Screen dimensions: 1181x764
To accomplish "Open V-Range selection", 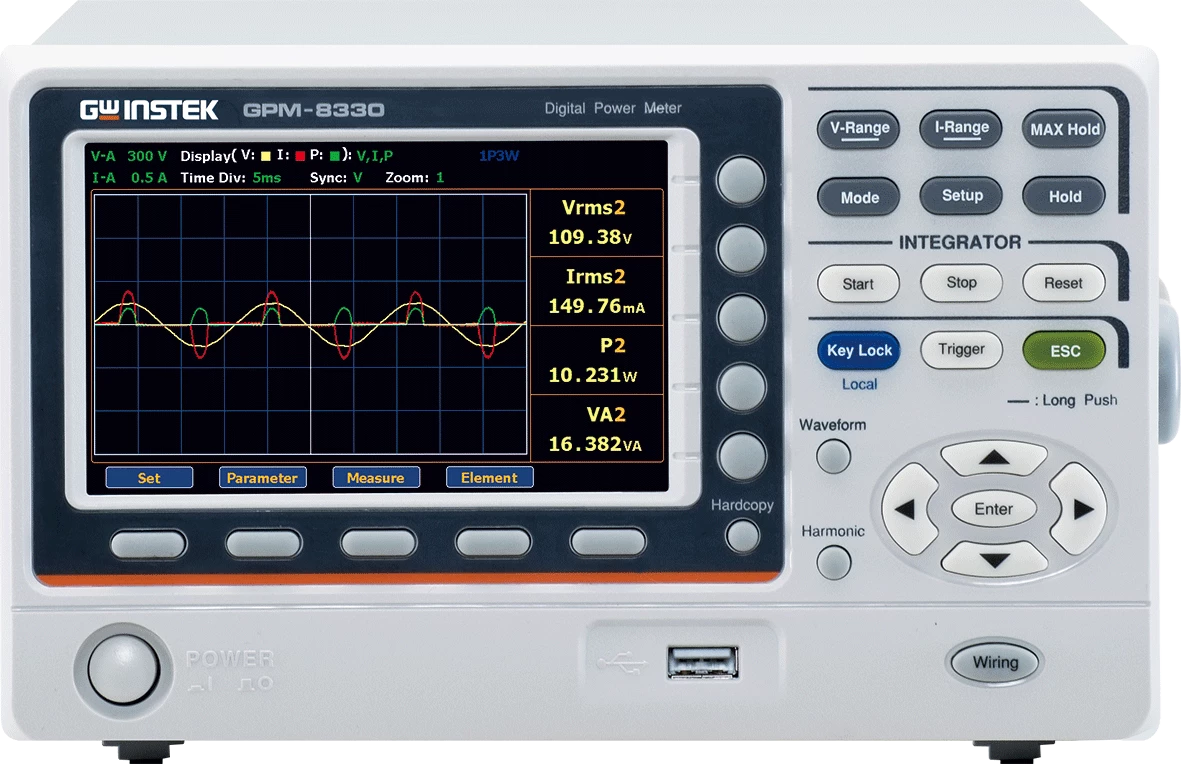I will (859, 129).
